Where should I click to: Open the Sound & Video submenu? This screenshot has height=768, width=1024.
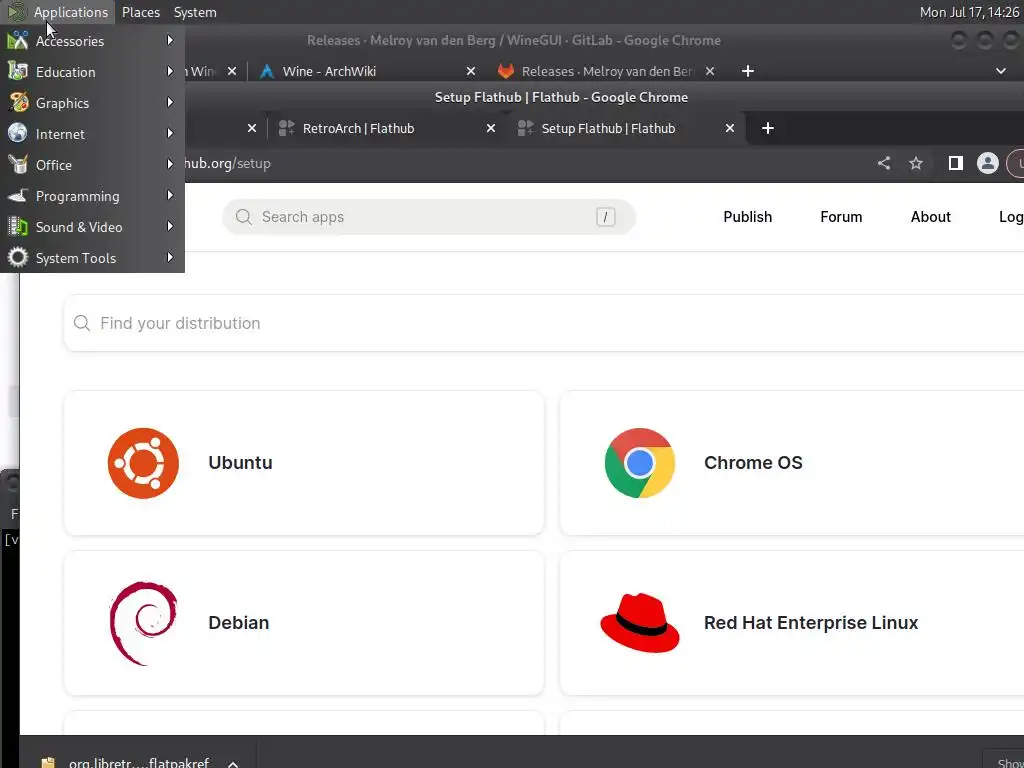[x=92, y=227]
